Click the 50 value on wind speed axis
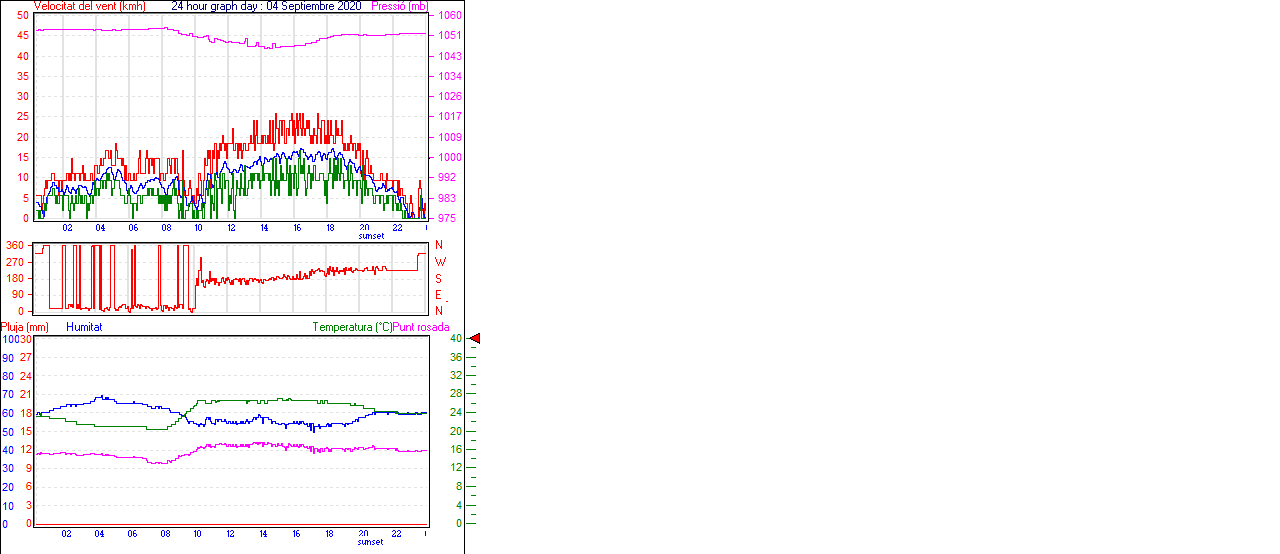1280x554 pixels. pyautogui.click(x=22, y=16)
